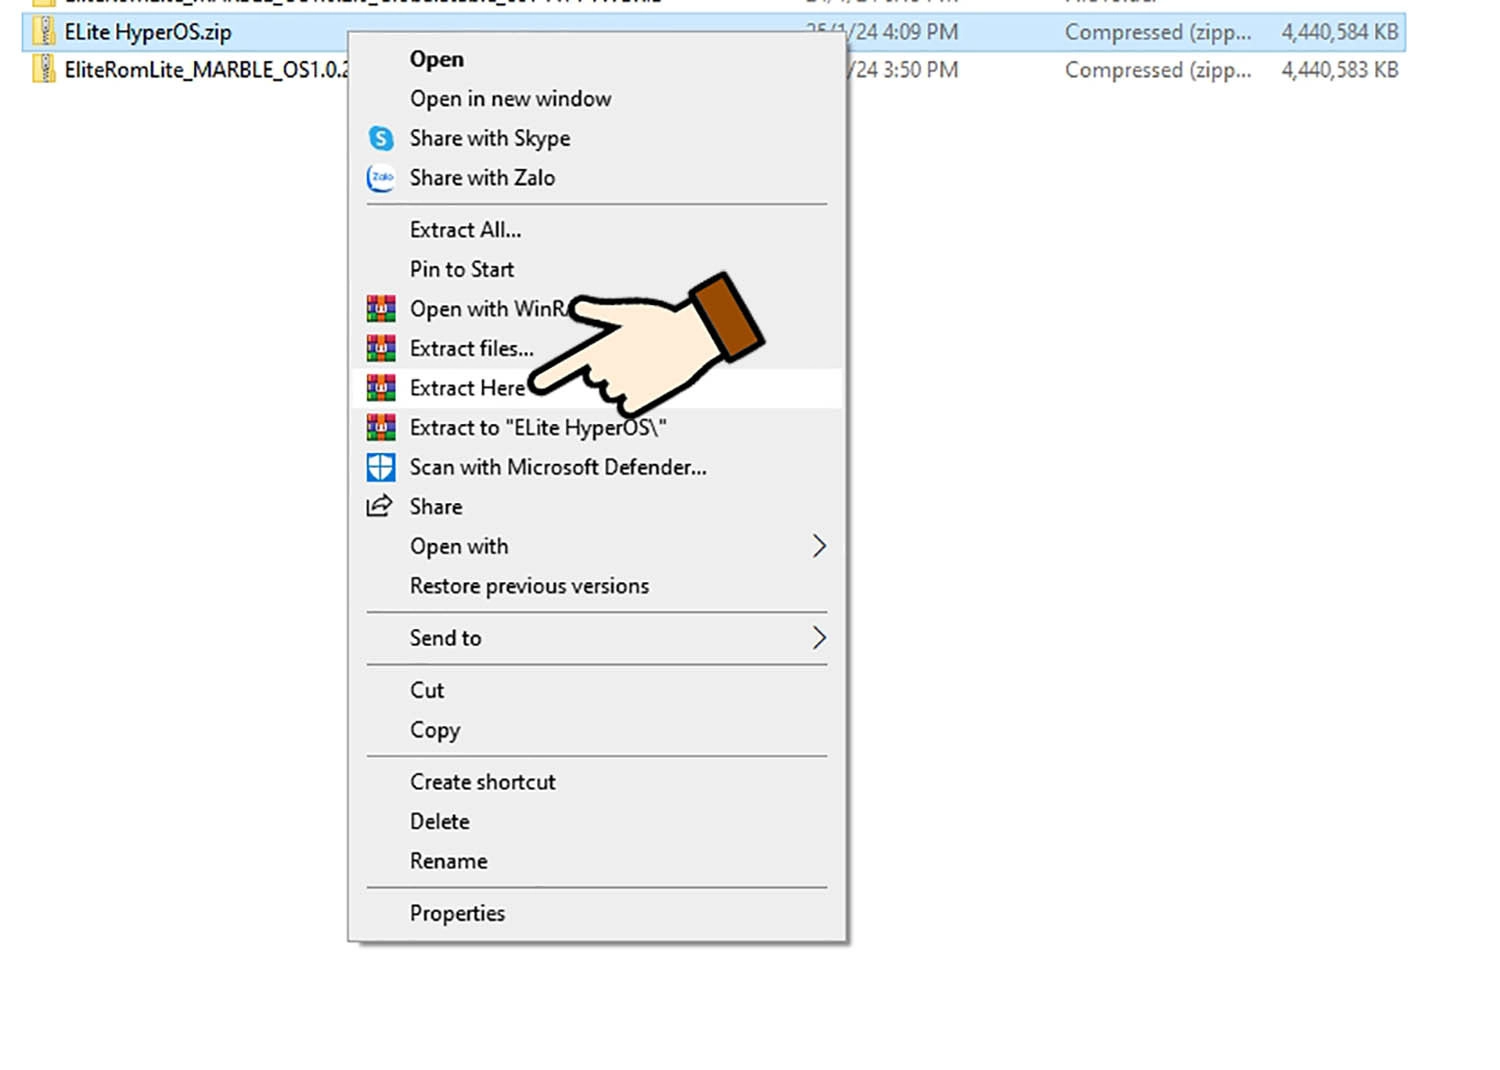This screenshot has width=1500, height=1070.
Task: Click the Share arrow icon
Action: pos(380,506)
